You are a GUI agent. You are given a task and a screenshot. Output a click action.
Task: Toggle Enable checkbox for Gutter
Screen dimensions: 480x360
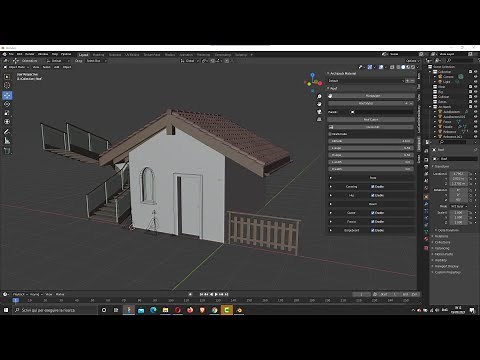coord(373,213)
